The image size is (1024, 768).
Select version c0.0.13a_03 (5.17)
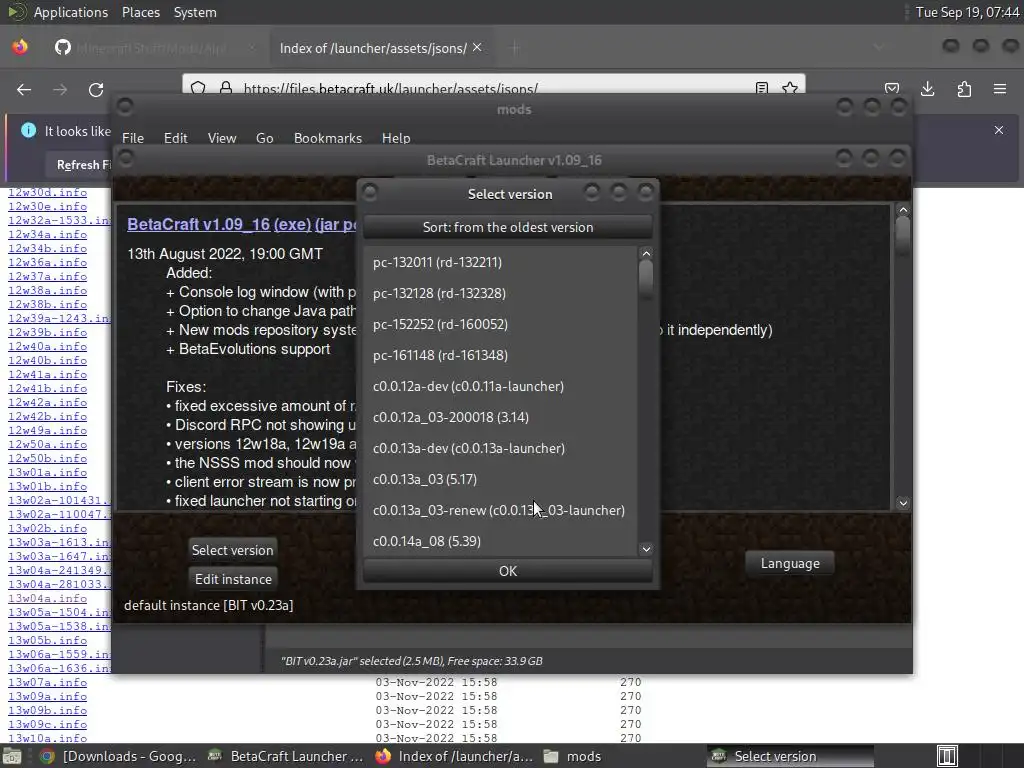500,479
